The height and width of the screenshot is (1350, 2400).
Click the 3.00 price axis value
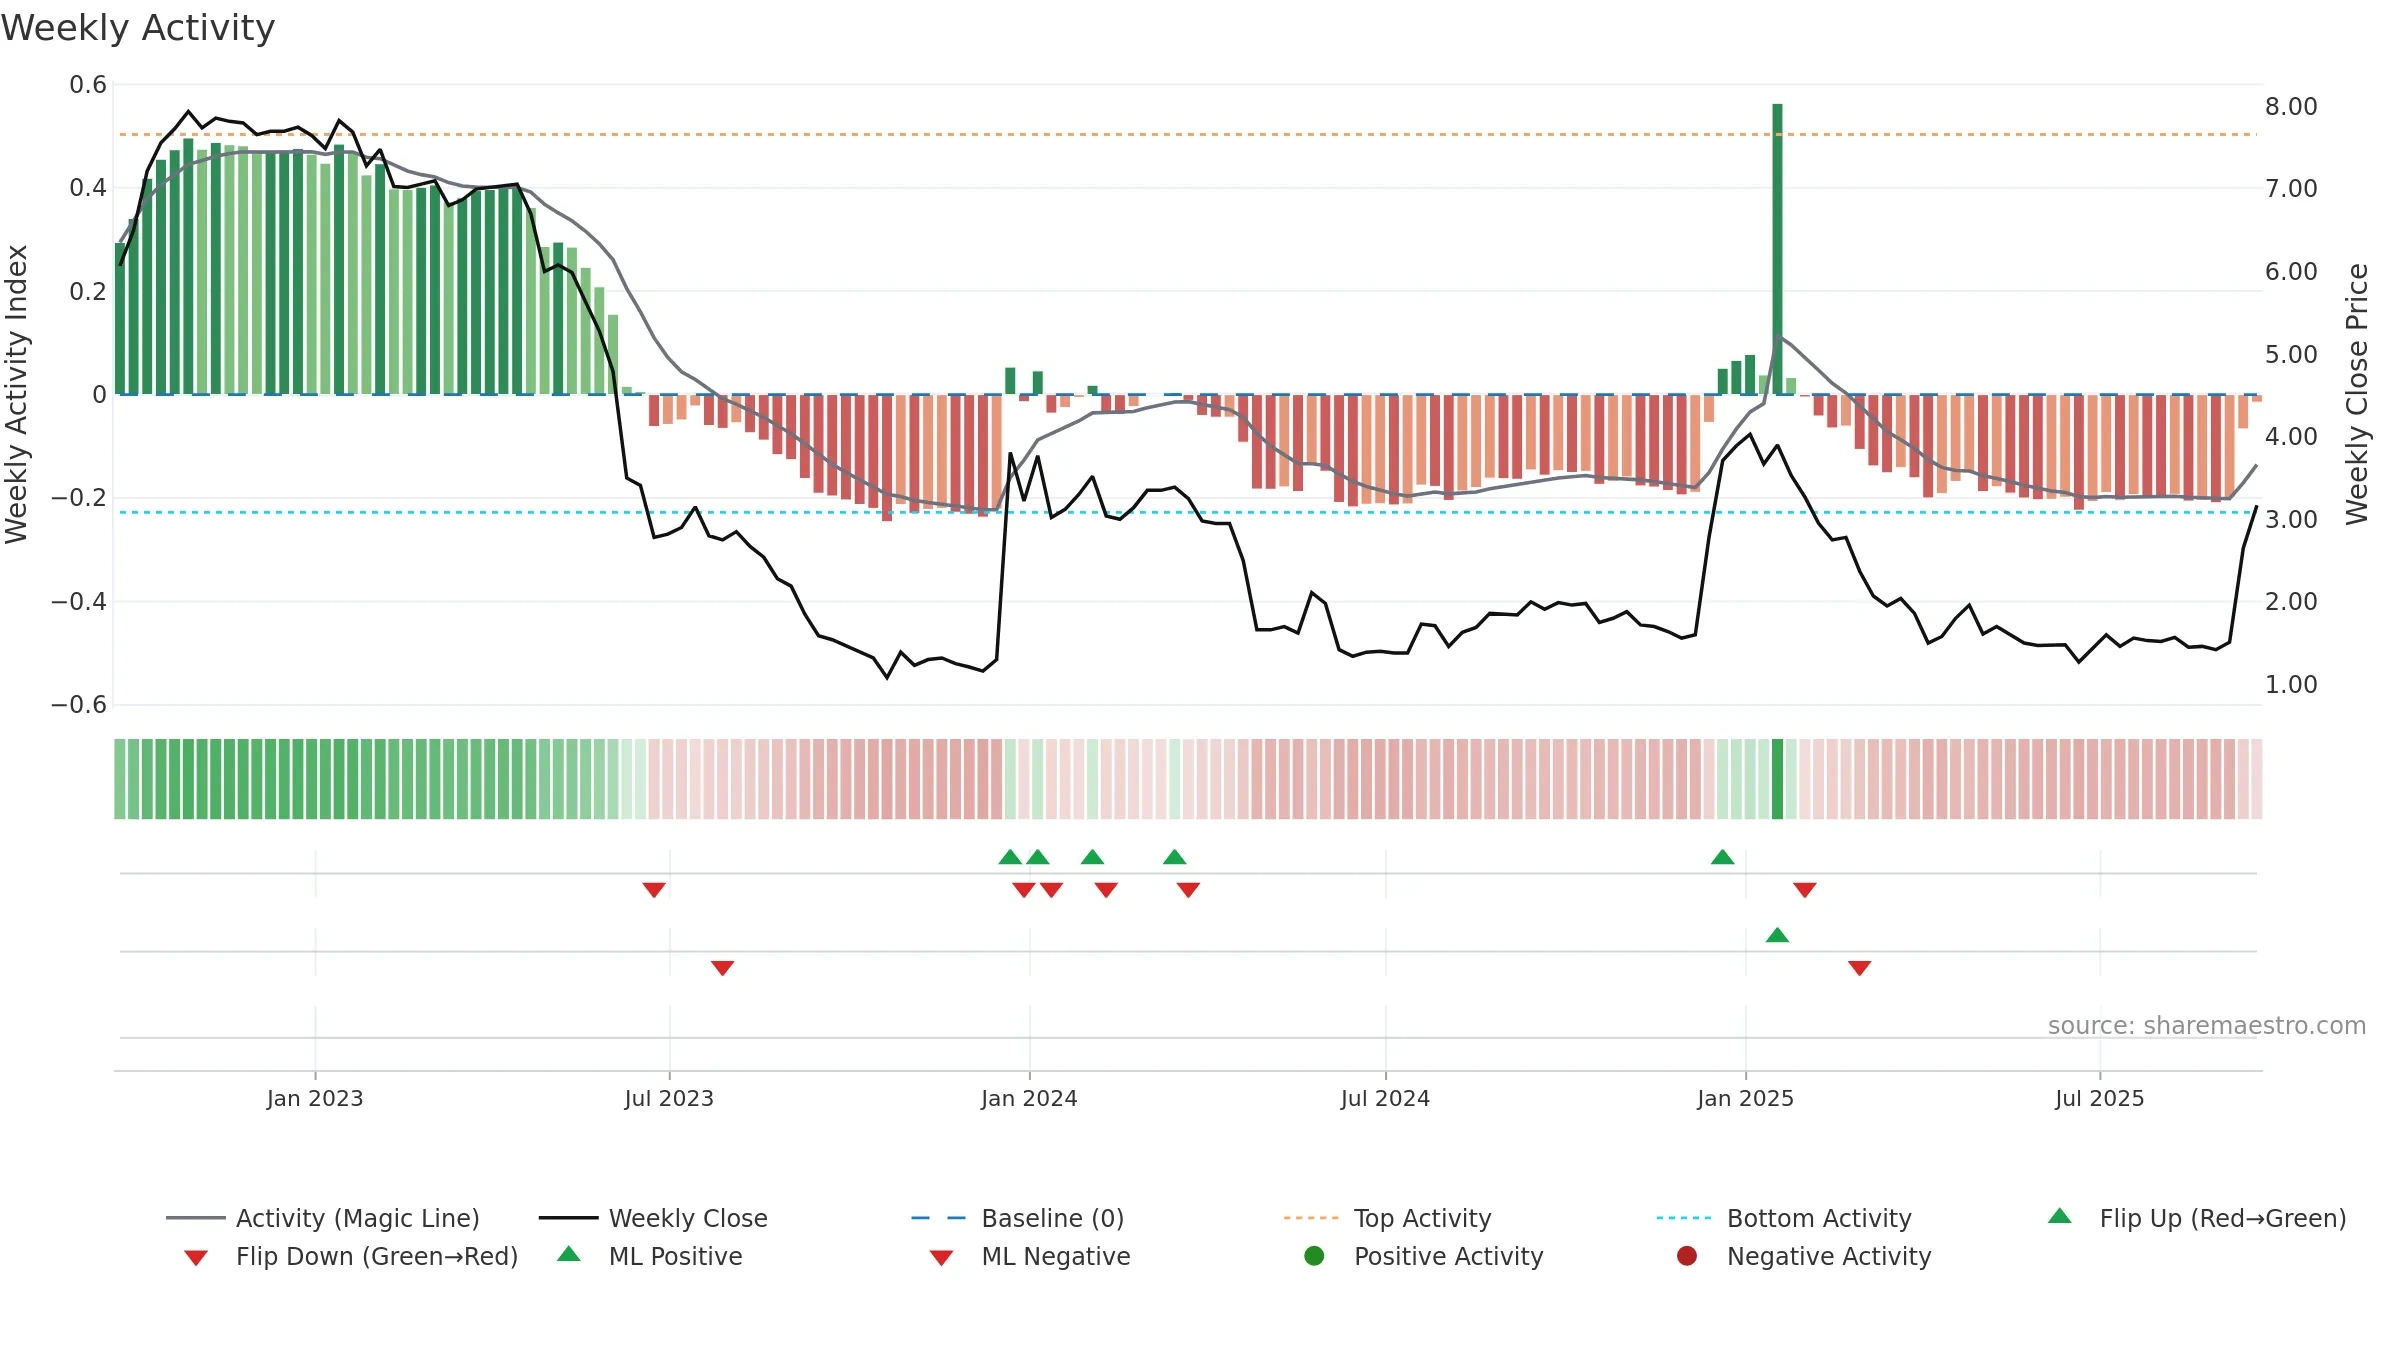click(x=2291, y=519)
